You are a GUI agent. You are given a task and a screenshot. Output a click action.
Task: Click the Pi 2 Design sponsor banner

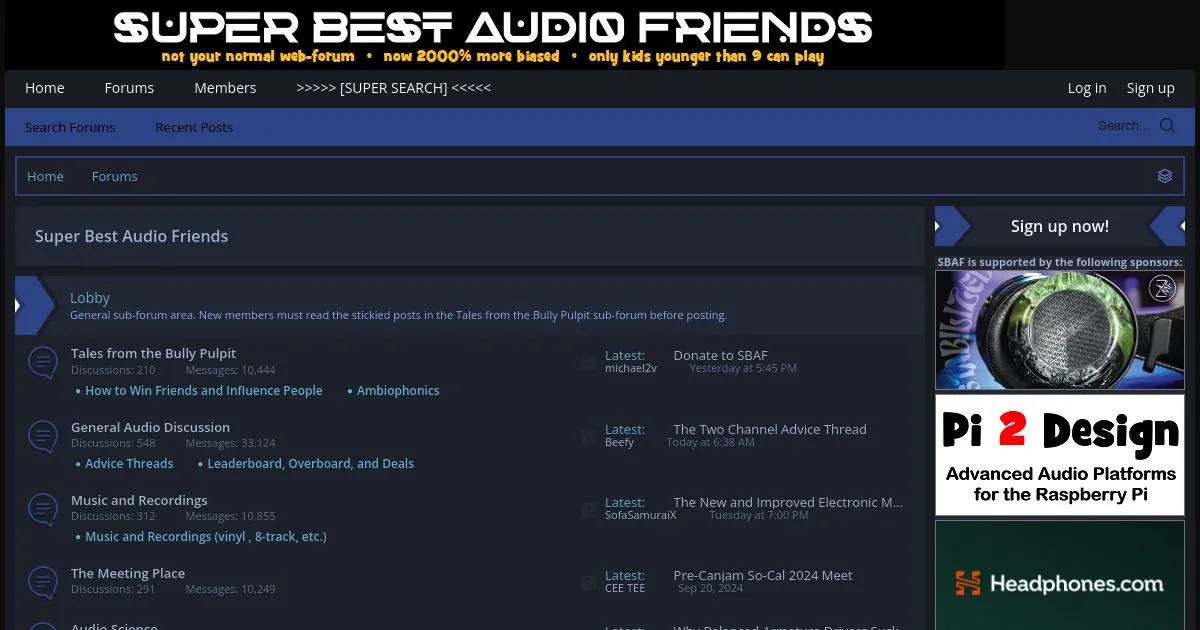click(x=1060, y=455)
